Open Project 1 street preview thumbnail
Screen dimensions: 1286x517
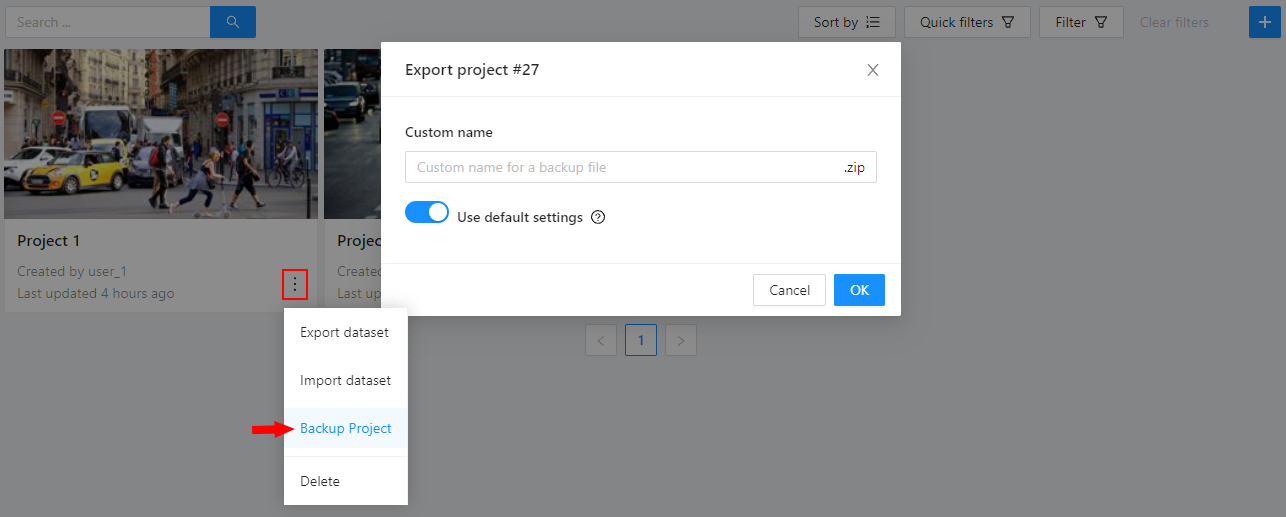(160, 134)
